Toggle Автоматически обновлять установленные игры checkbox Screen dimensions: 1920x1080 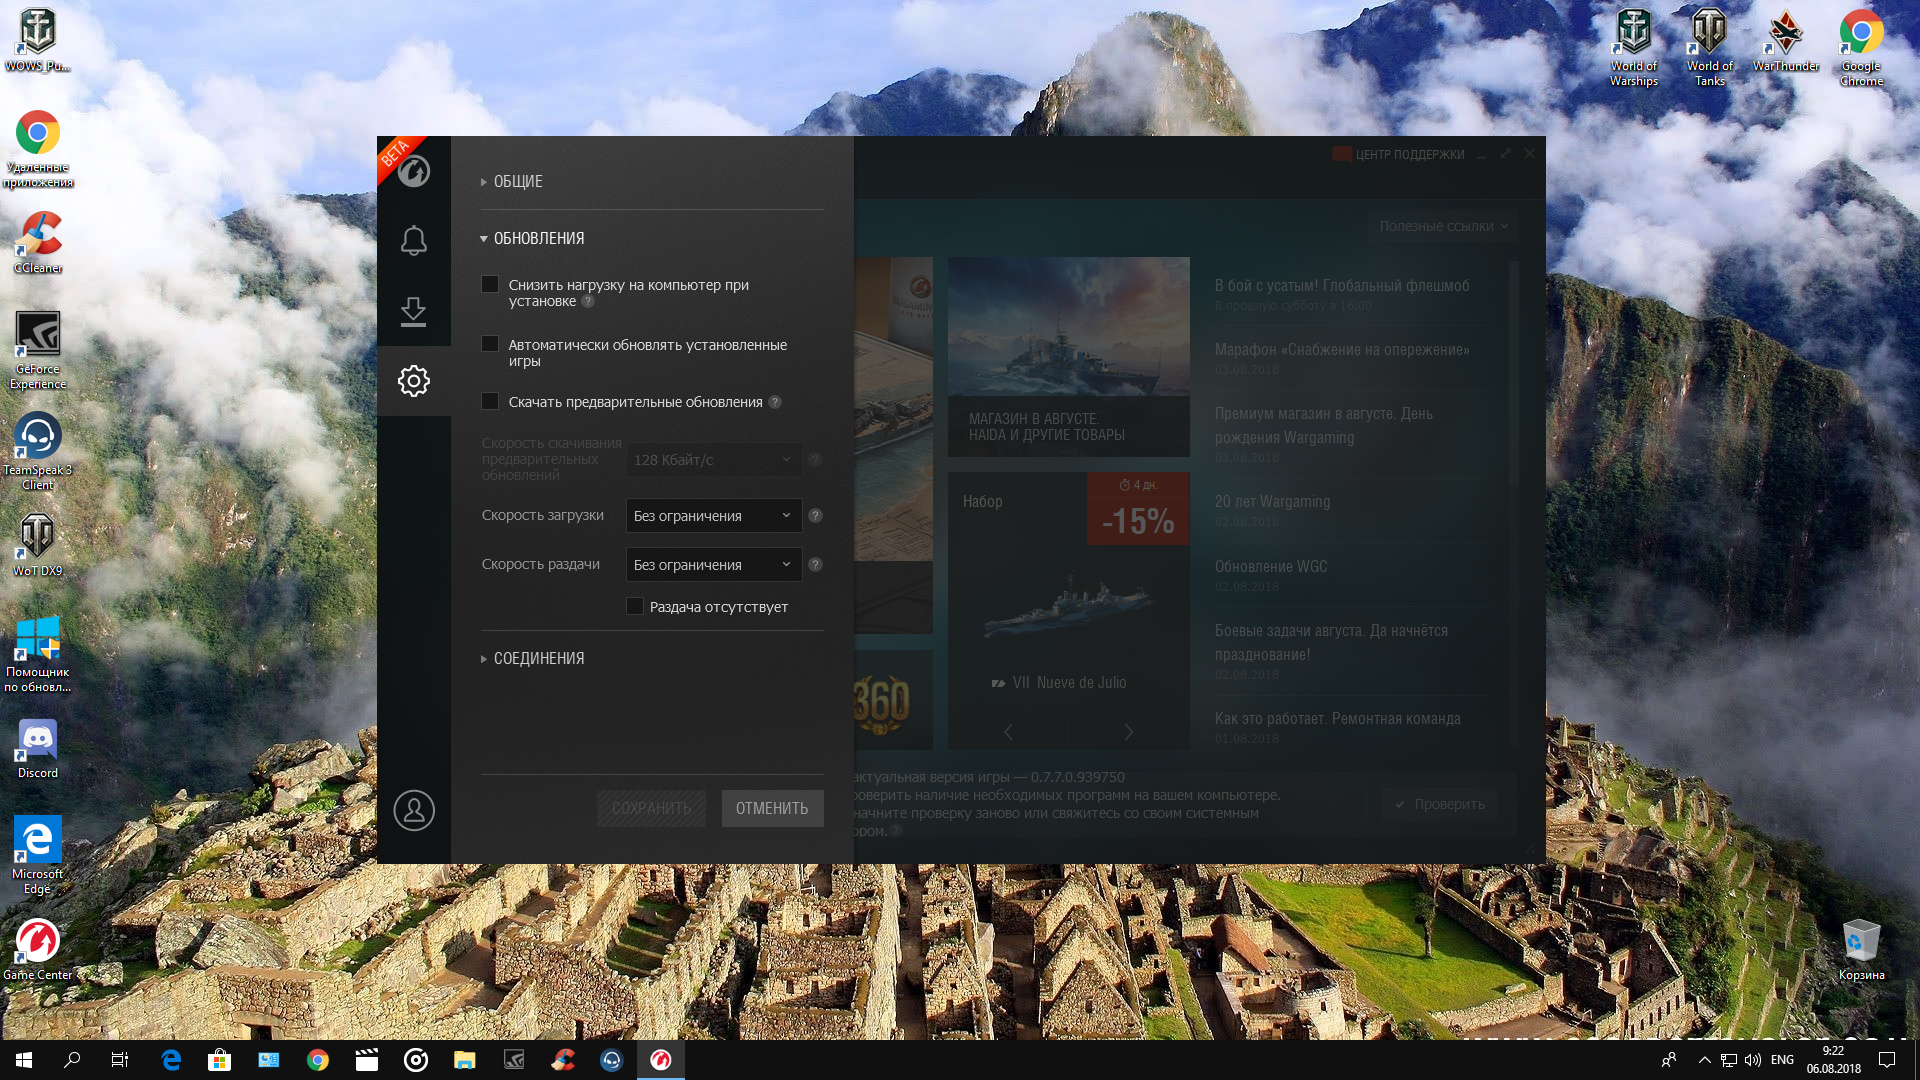click(x=490, y=344)
